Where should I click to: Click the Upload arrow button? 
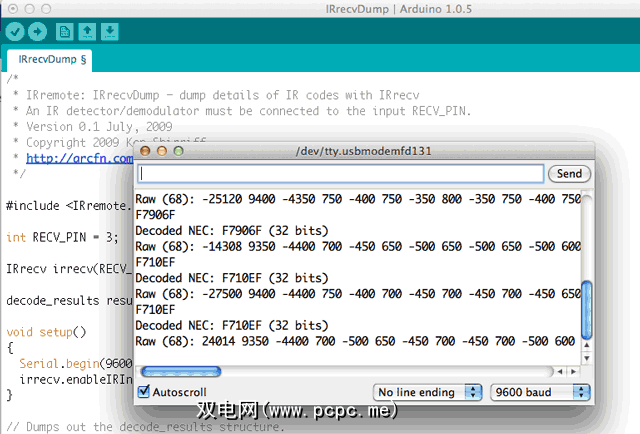(38, 31)
